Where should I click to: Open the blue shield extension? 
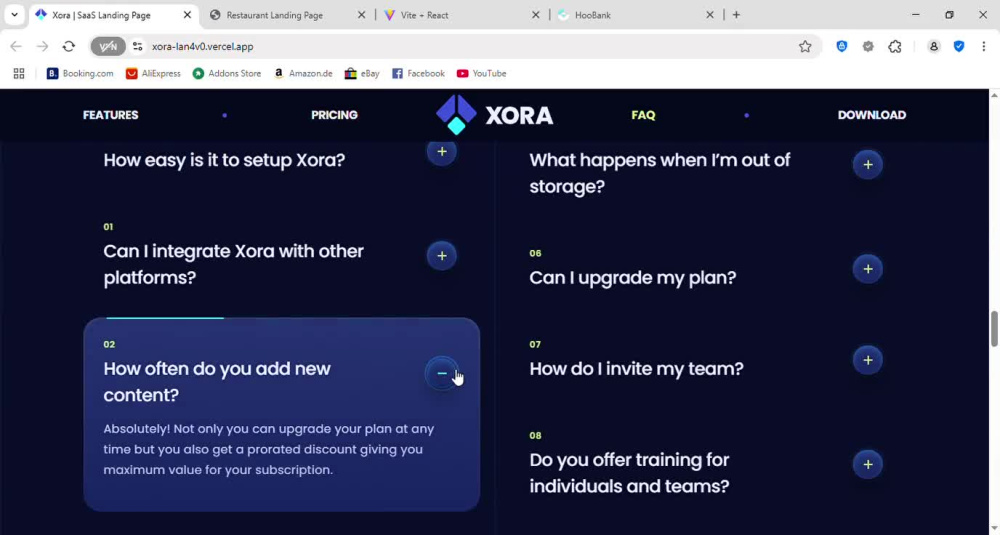point(842,46)
